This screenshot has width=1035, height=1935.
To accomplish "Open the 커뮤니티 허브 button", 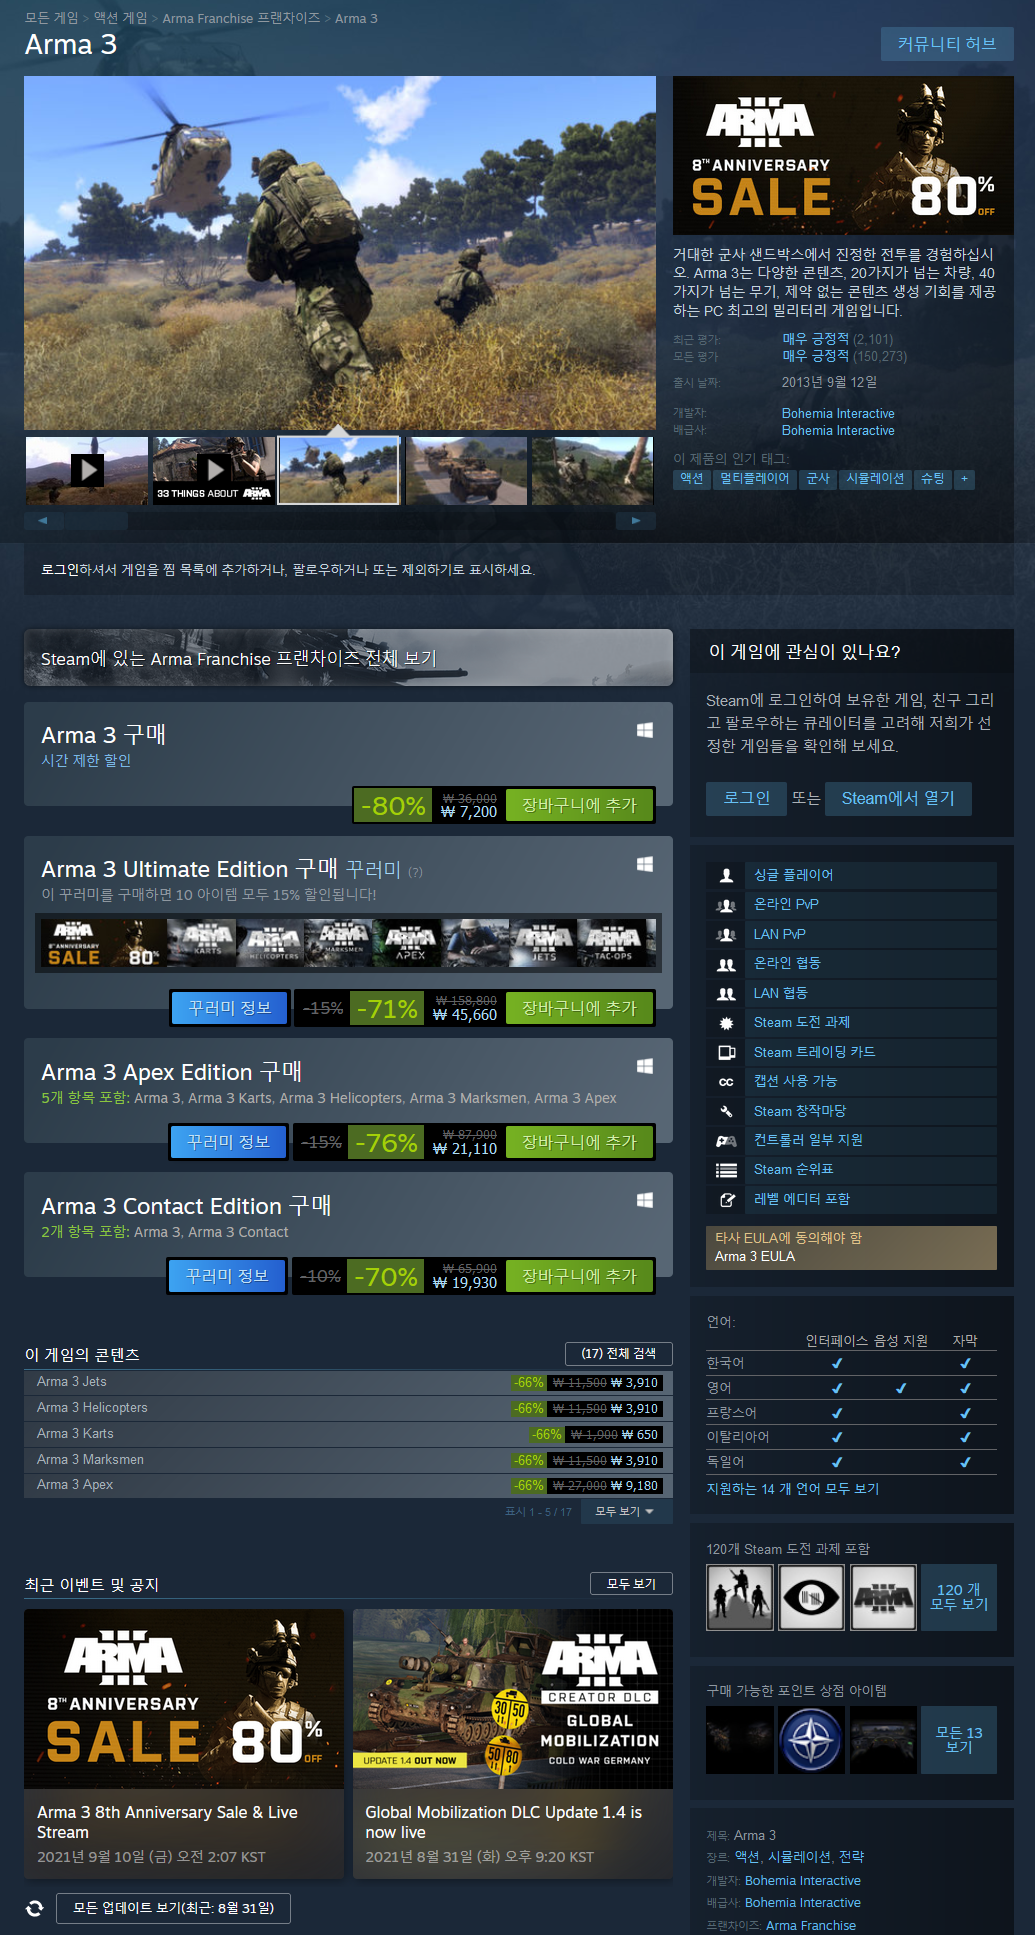I will point(946,44).
